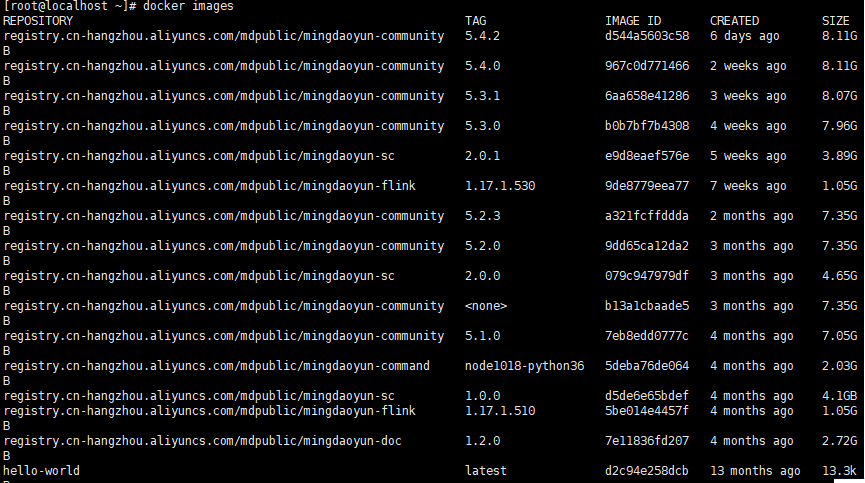The image size is (865, 483).
Task: Click the mingdaoyun-doc repository row
Action: point(202,441)
